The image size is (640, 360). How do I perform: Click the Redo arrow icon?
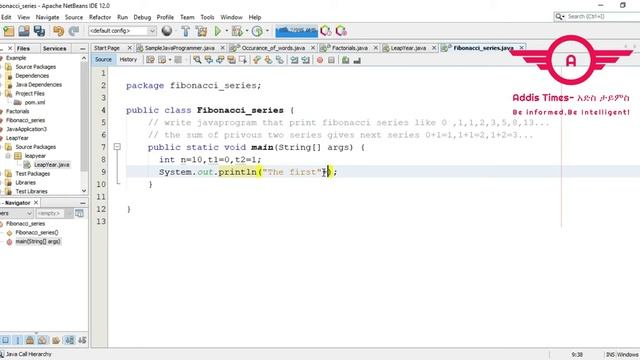pyautogui.click(x=74, y=31)
